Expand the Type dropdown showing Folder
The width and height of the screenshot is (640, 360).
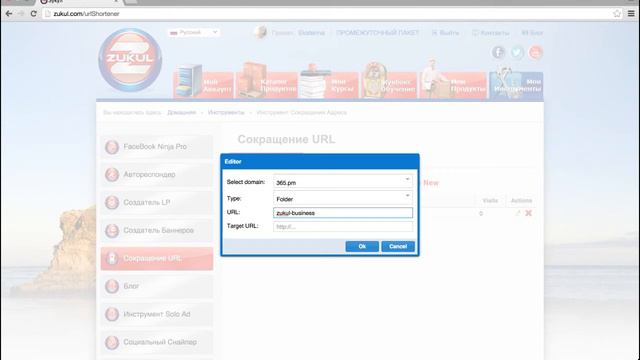(x=343, y=198)
